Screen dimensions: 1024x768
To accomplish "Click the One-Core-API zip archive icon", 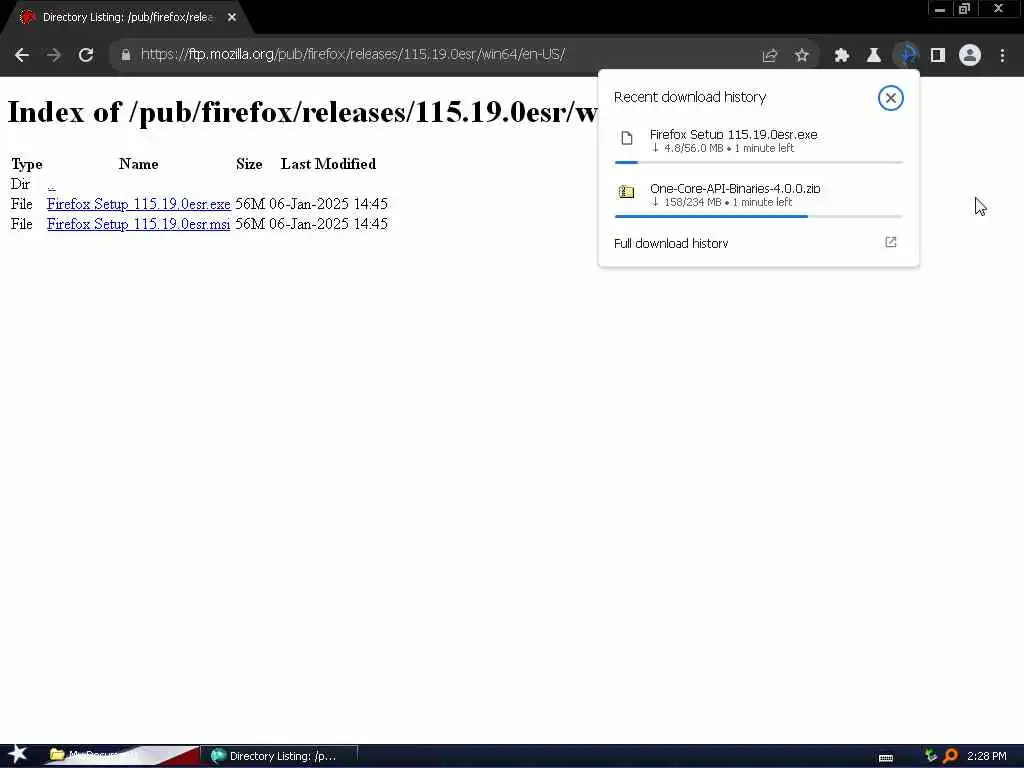I will pyautogui.click(x=627, y=192).
